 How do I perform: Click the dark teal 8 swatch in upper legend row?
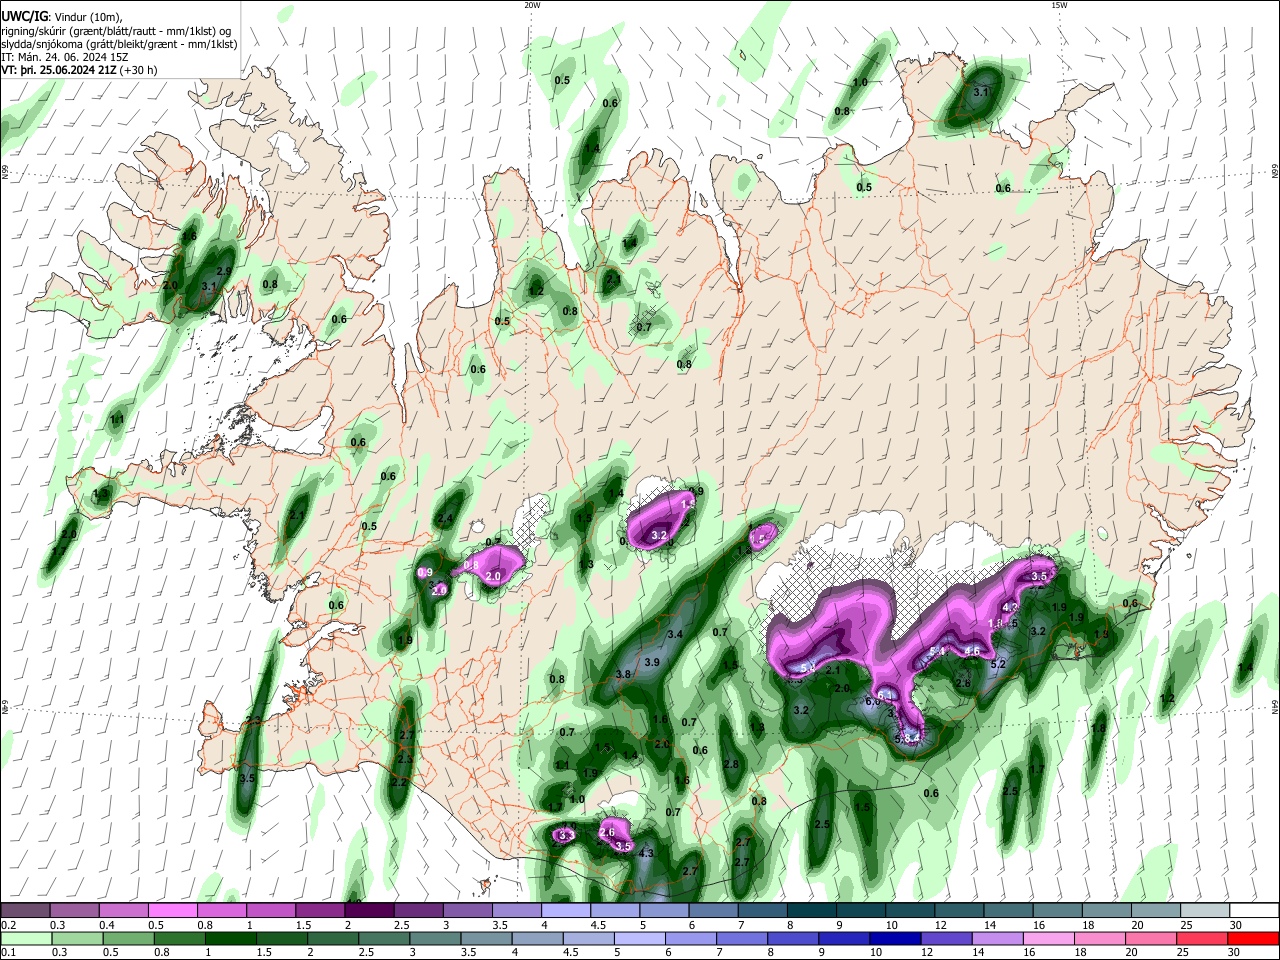tap(812, 910)
